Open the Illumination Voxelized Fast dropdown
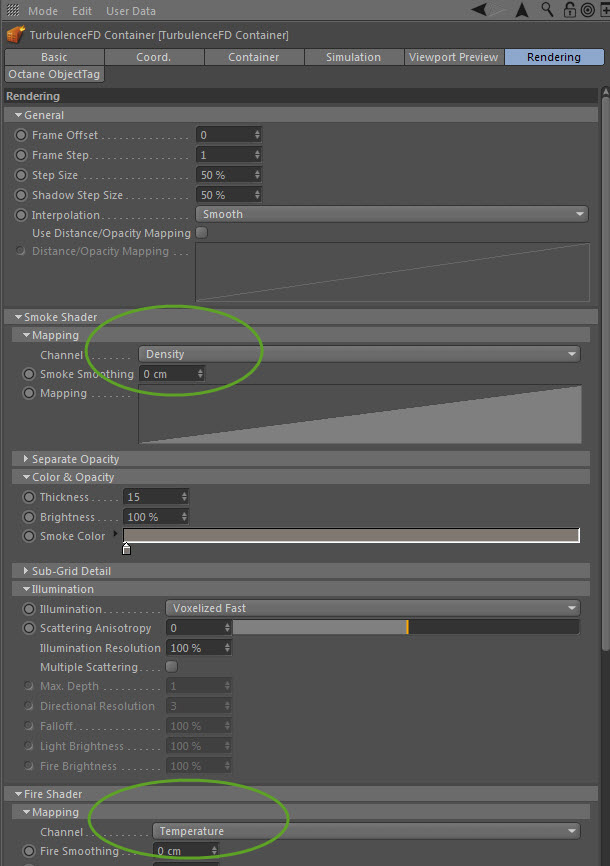This screenshot has height=866, width=610. pyautogui.click(x=373, y=608)
